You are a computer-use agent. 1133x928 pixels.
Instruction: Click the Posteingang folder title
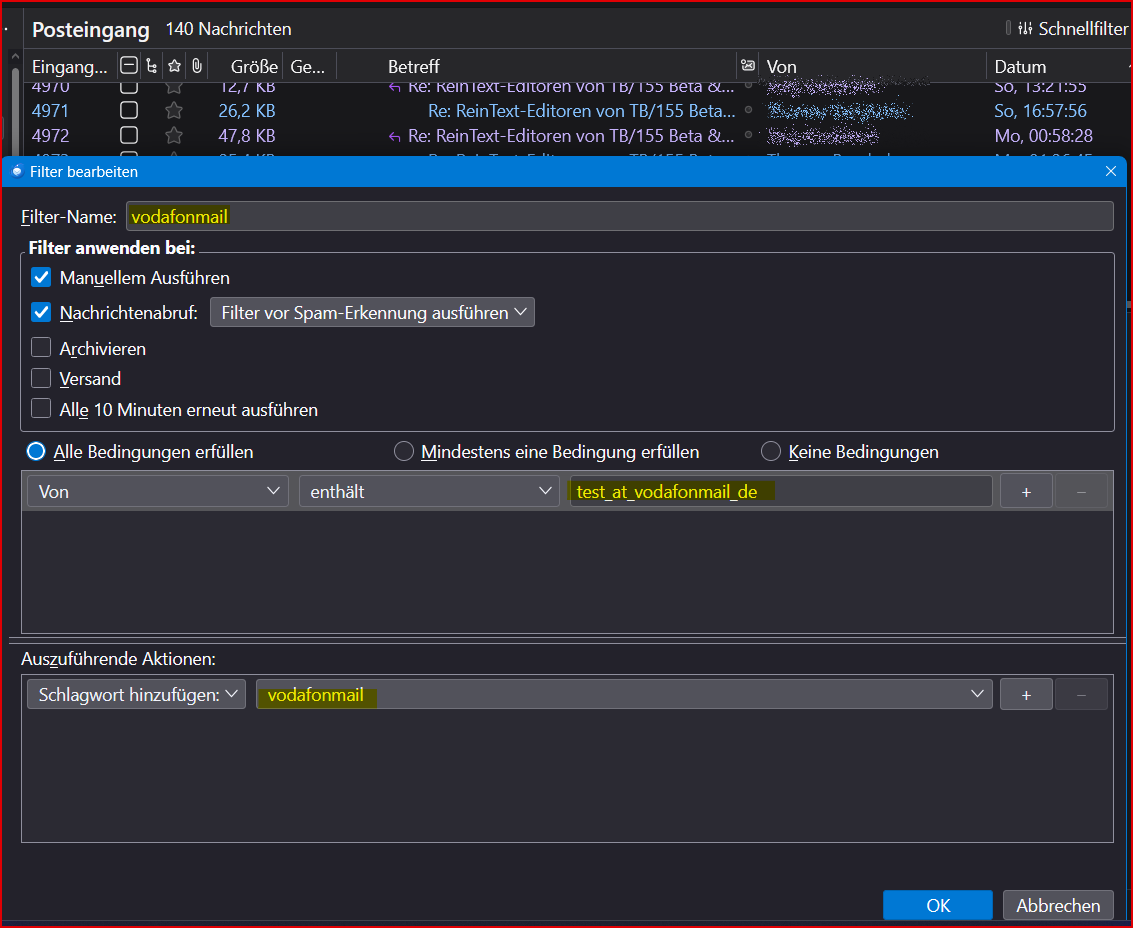pyautogui.click(x=91, y=30)
